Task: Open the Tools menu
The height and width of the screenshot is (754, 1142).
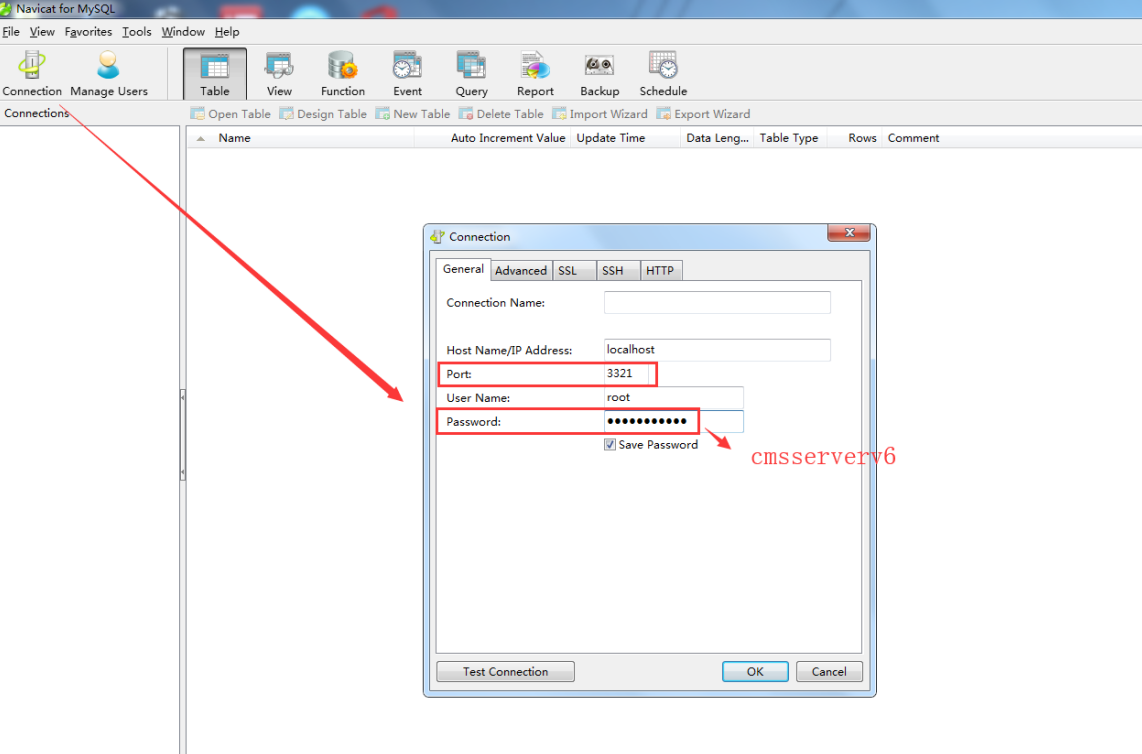Action: (137, 32)
